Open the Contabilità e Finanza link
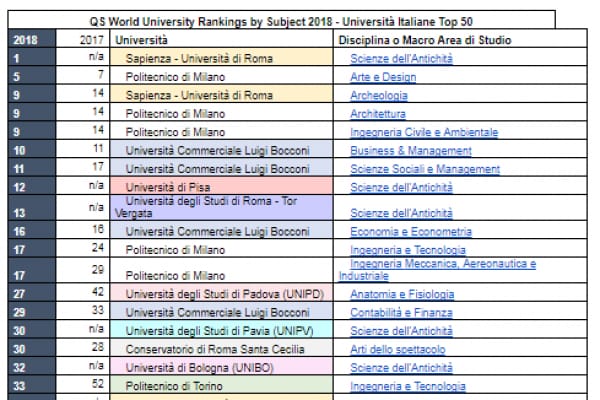Screen dimensions: 600x400 tap(401, 312)
